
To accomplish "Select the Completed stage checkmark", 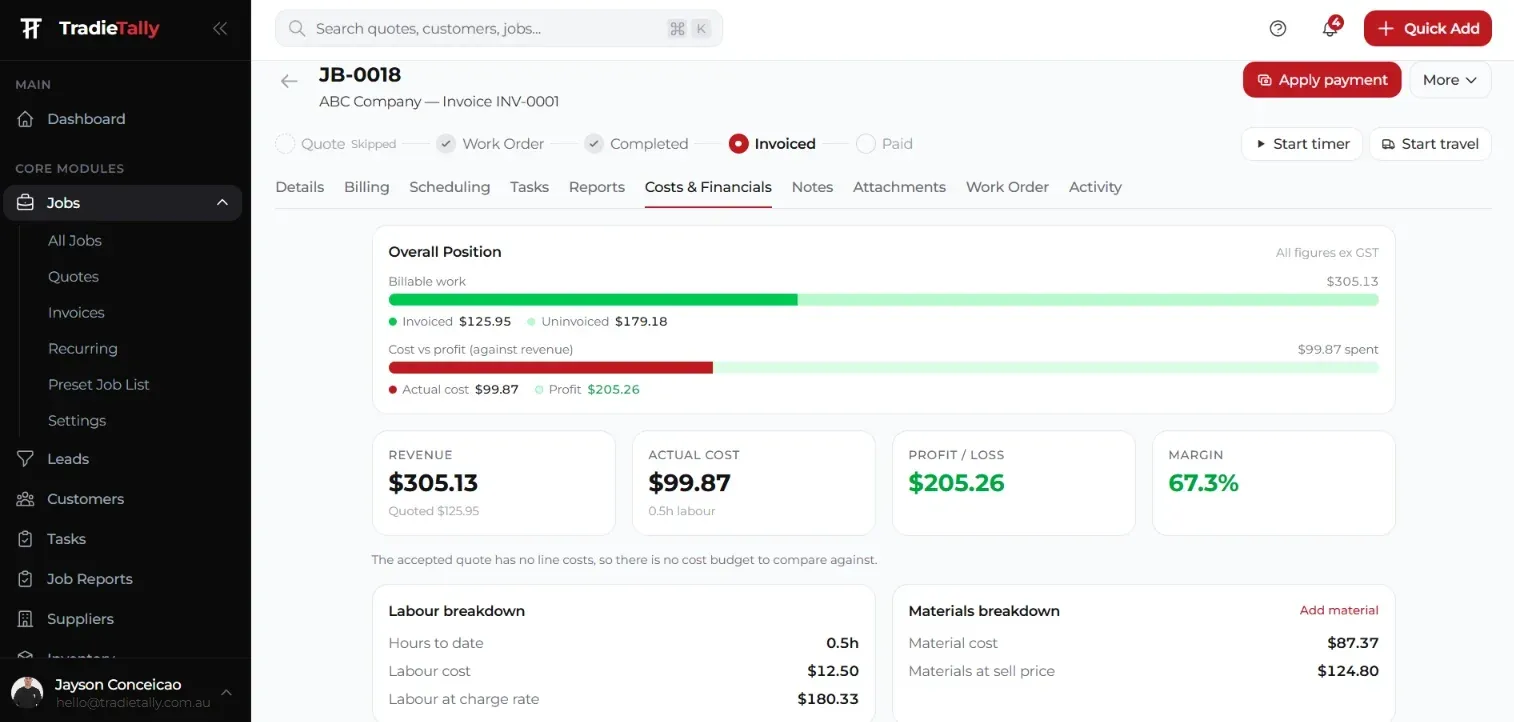I will click(594, 144).
